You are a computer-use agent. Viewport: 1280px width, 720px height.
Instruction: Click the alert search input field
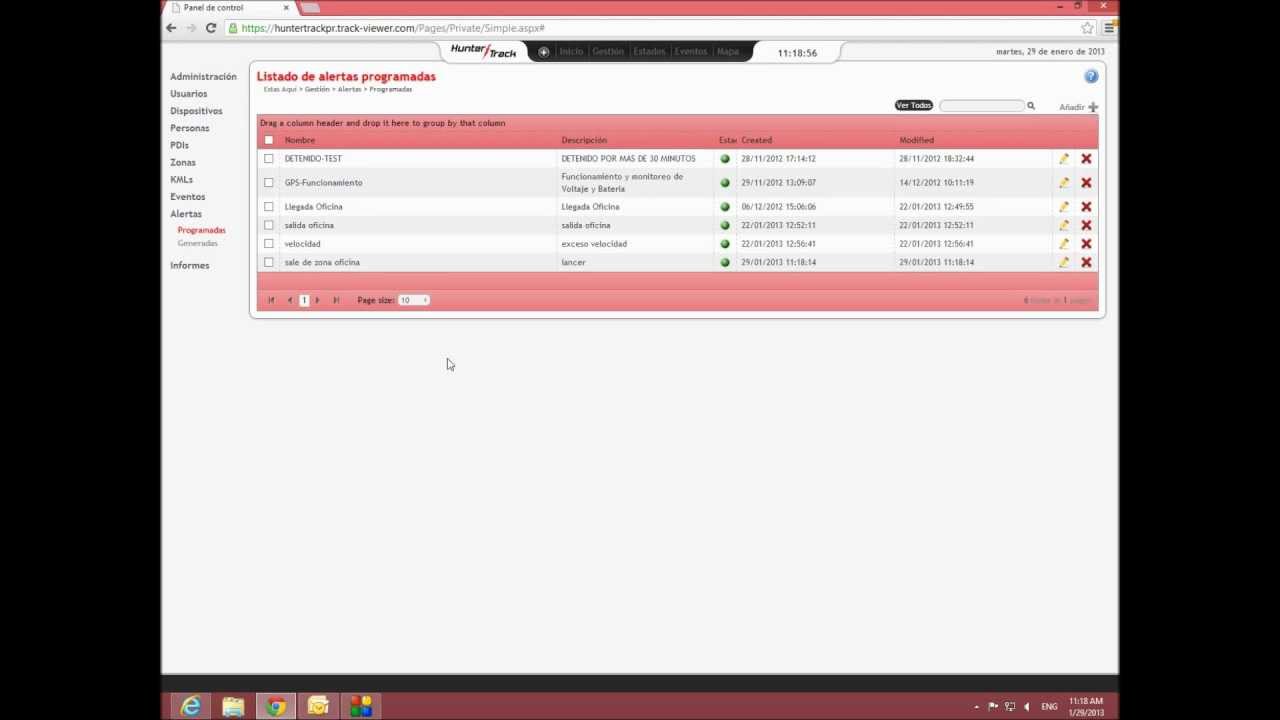tap(982, 106)
